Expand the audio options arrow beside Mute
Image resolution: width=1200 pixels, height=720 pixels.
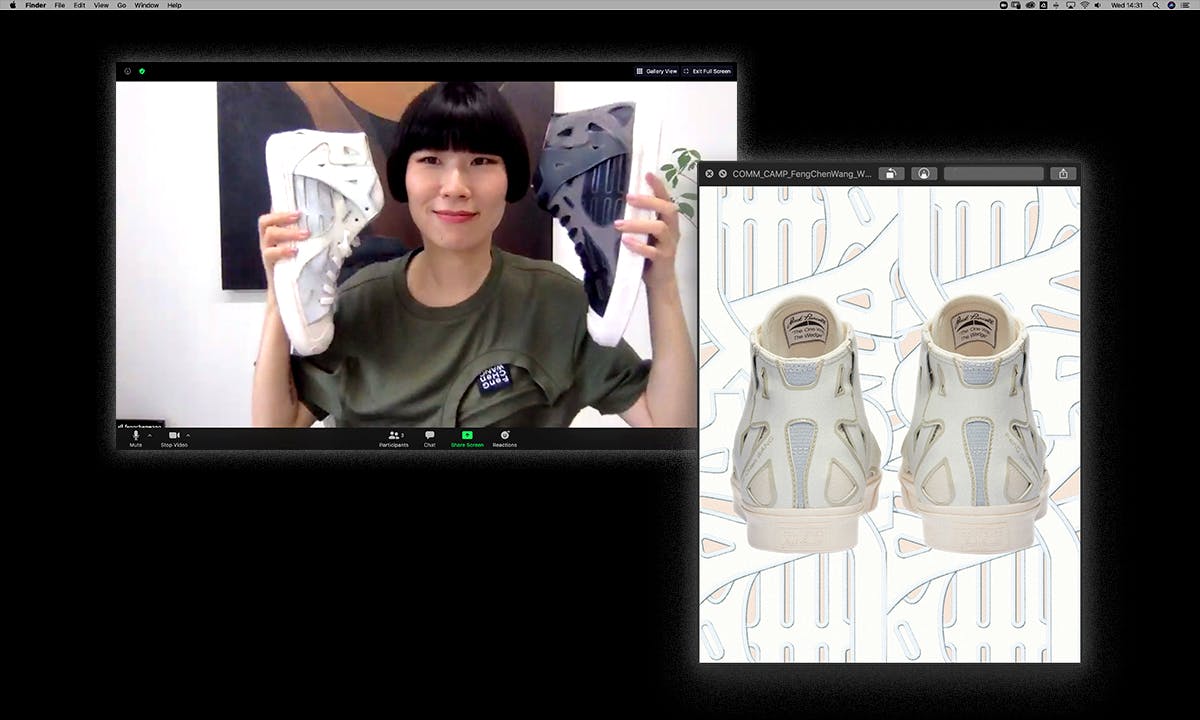pos(150,435)
